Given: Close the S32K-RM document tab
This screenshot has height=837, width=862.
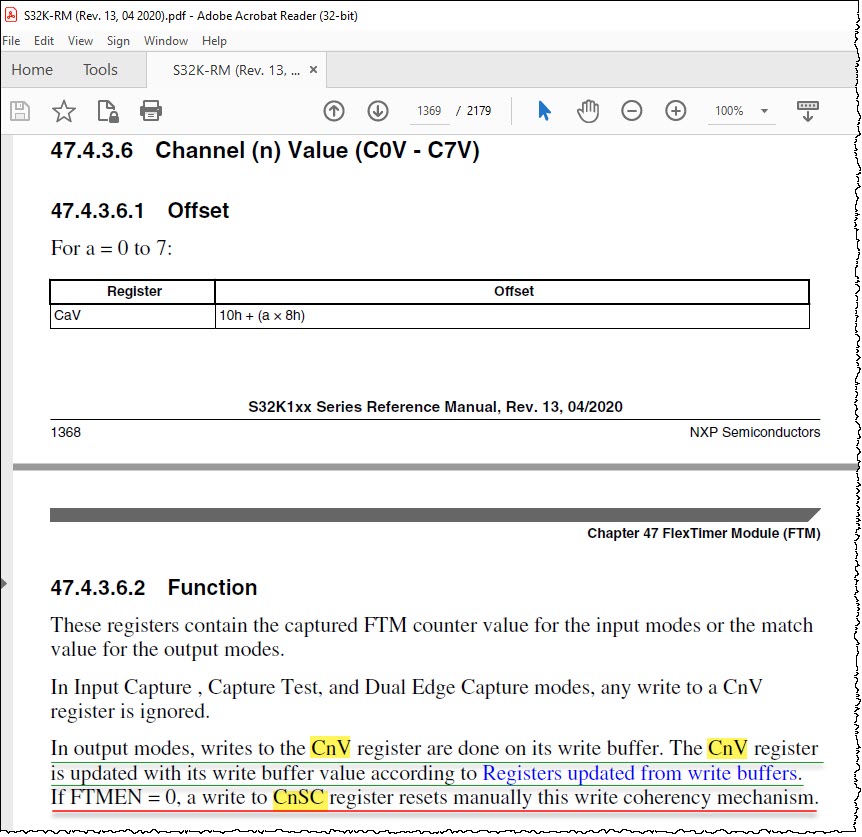Looking at the screenshot, I should 313,70.
